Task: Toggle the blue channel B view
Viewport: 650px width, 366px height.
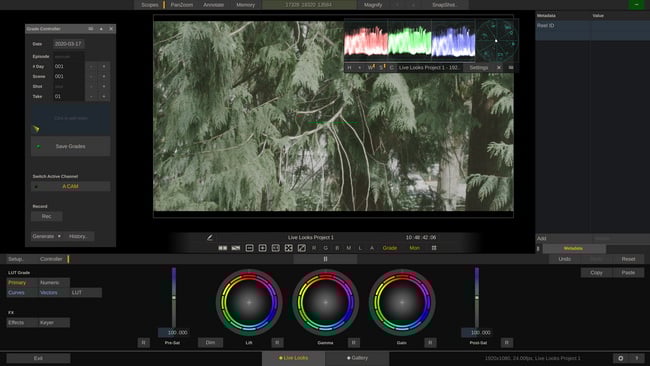Action: coord(337,248)
